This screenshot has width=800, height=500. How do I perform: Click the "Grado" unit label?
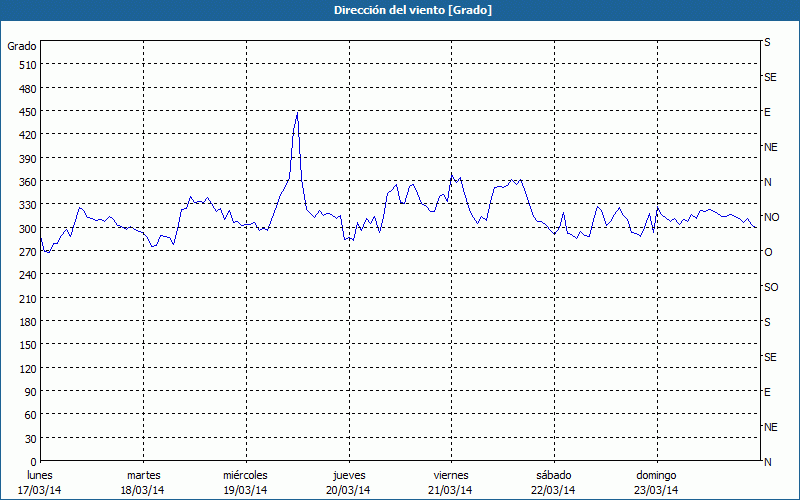pos(22,46)
